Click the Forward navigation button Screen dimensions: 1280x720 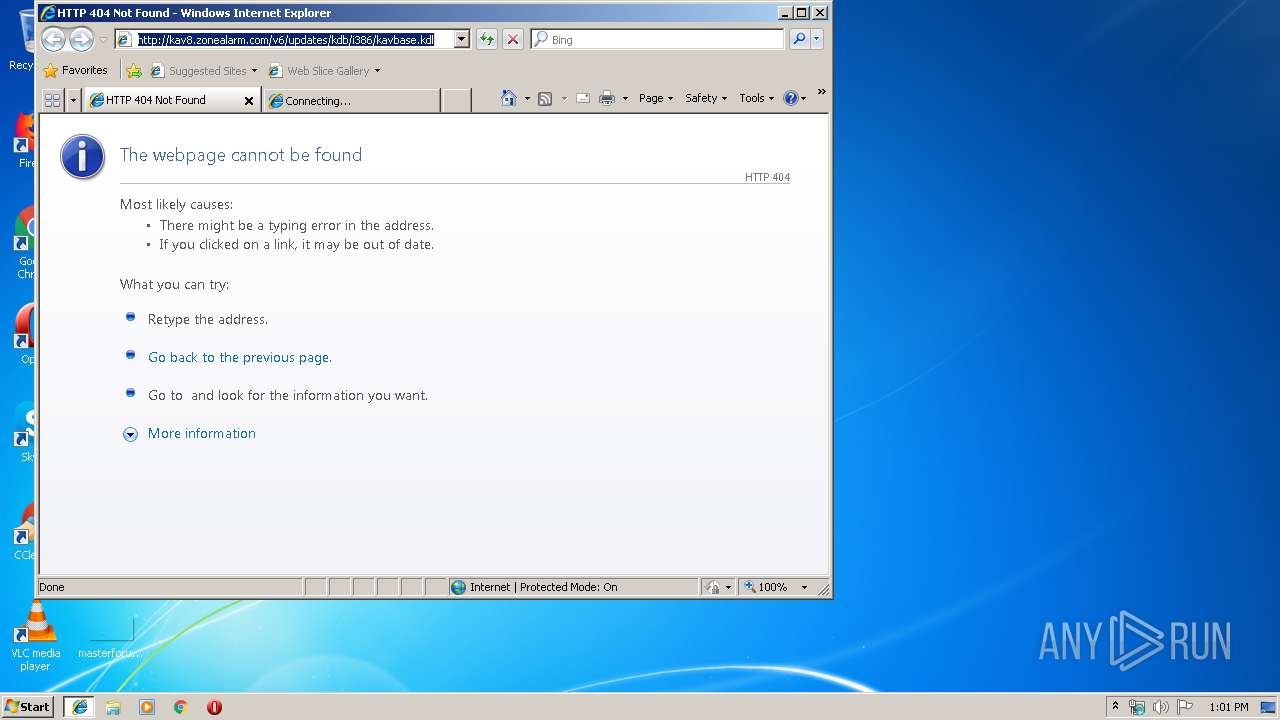click(81, 39)
